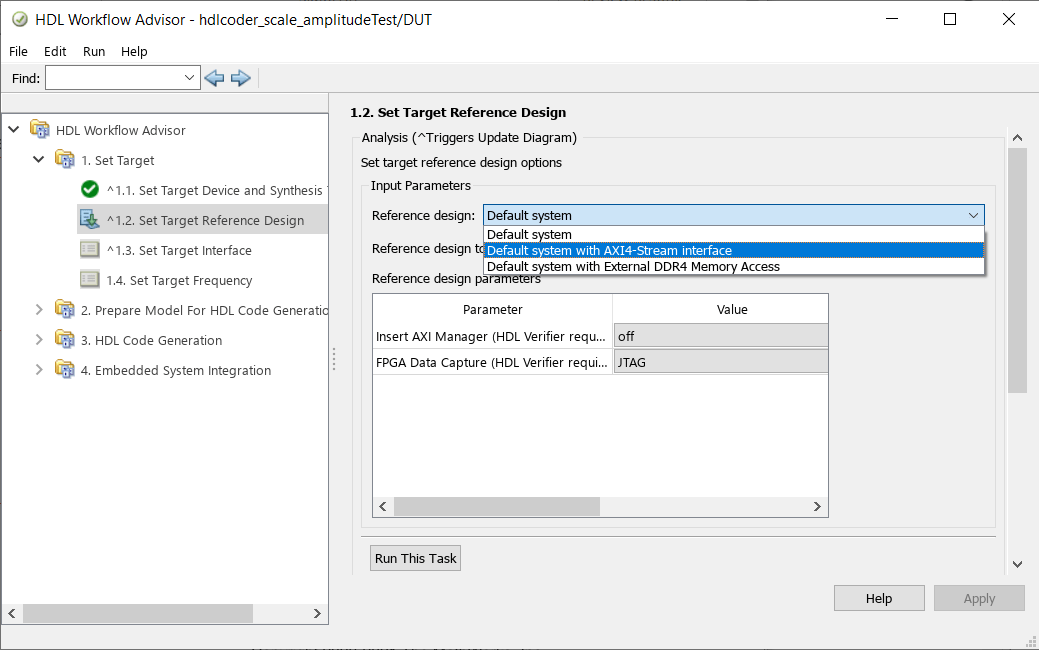Screen dimensions: 1039x650
Task: Open the Run menu
Action: [x=94, y=51]
